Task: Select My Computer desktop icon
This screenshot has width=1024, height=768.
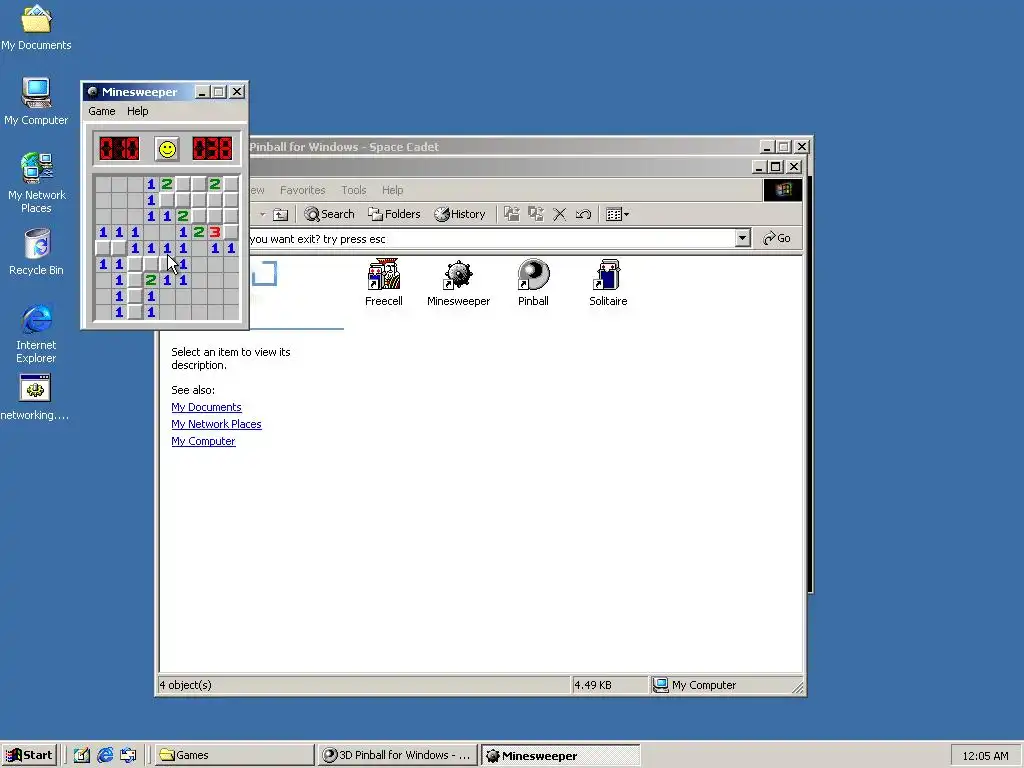Action: (36, 102)
